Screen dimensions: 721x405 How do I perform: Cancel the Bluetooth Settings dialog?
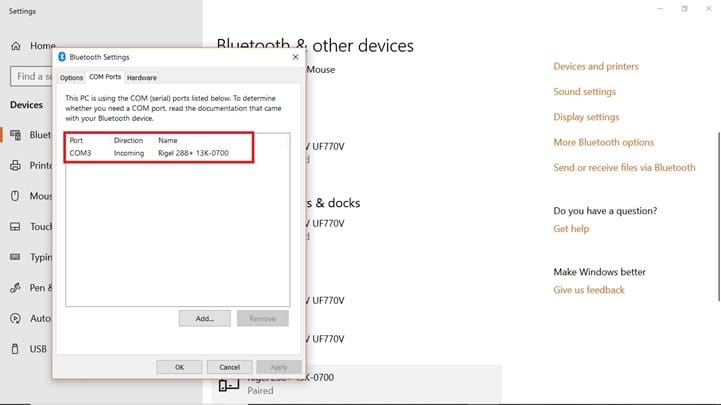[x=229, y=367]
